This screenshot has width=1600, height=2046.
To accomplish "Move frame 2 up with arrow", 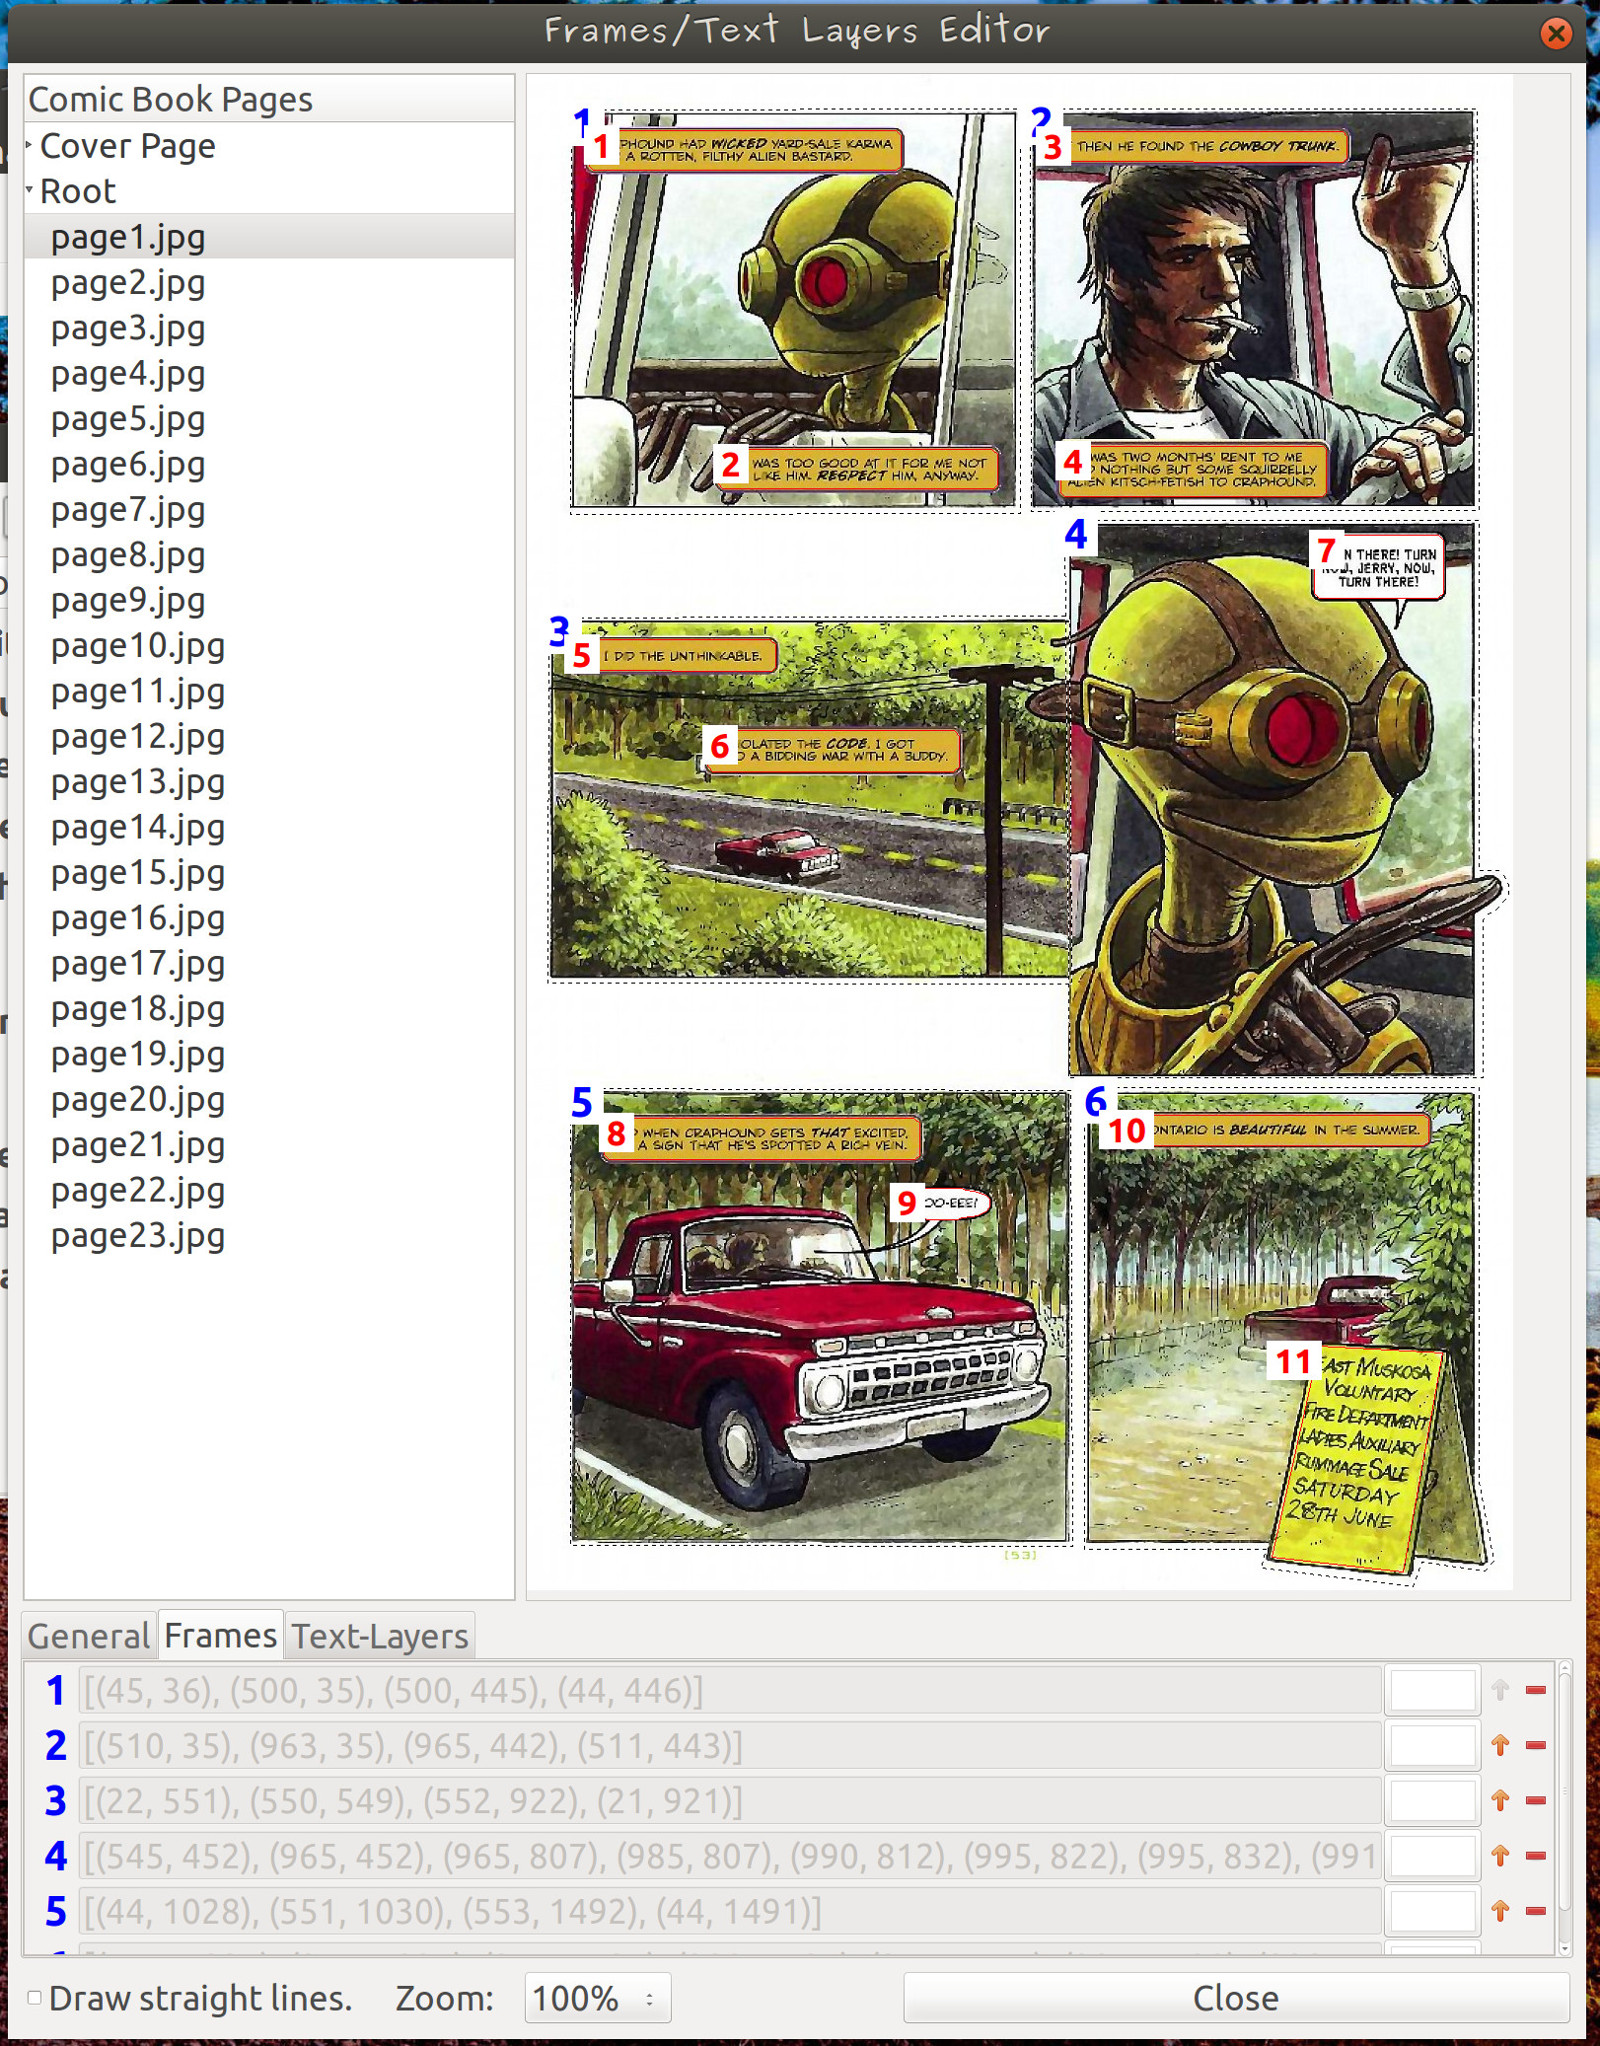I will pos(1499,1745).
